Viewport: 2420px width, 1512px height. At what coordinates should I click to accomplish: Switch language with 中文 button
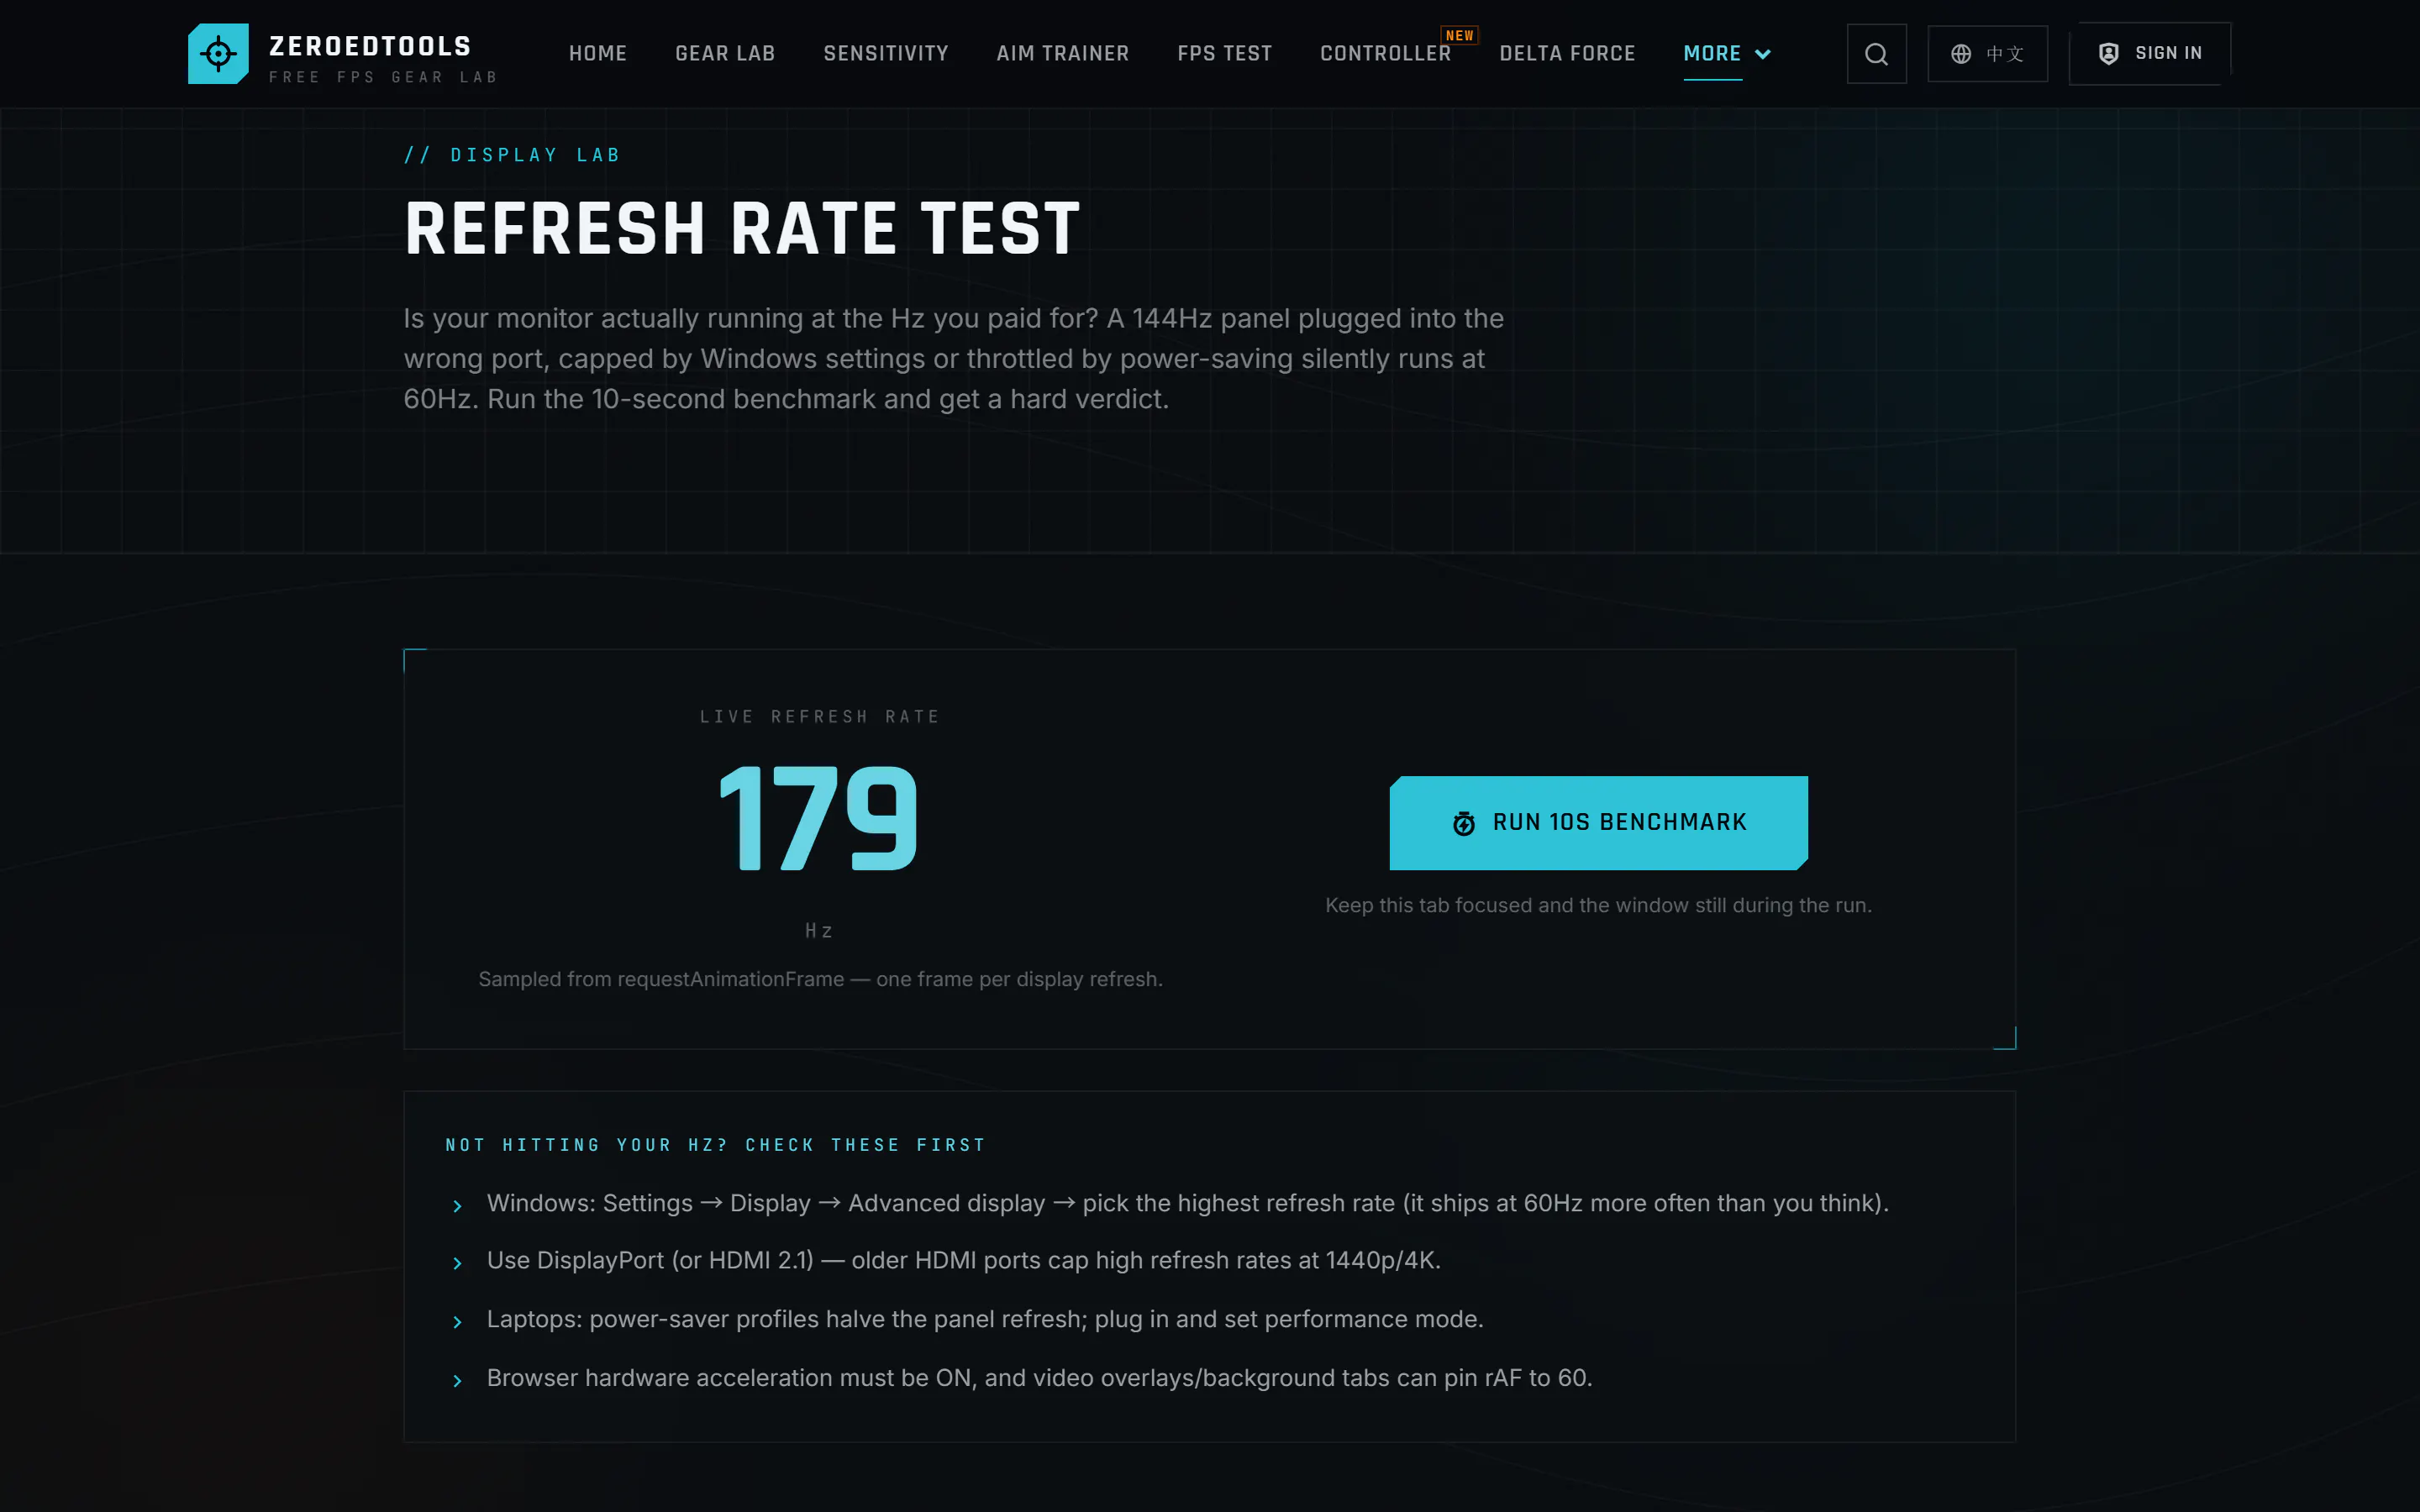coord(1987,54)
